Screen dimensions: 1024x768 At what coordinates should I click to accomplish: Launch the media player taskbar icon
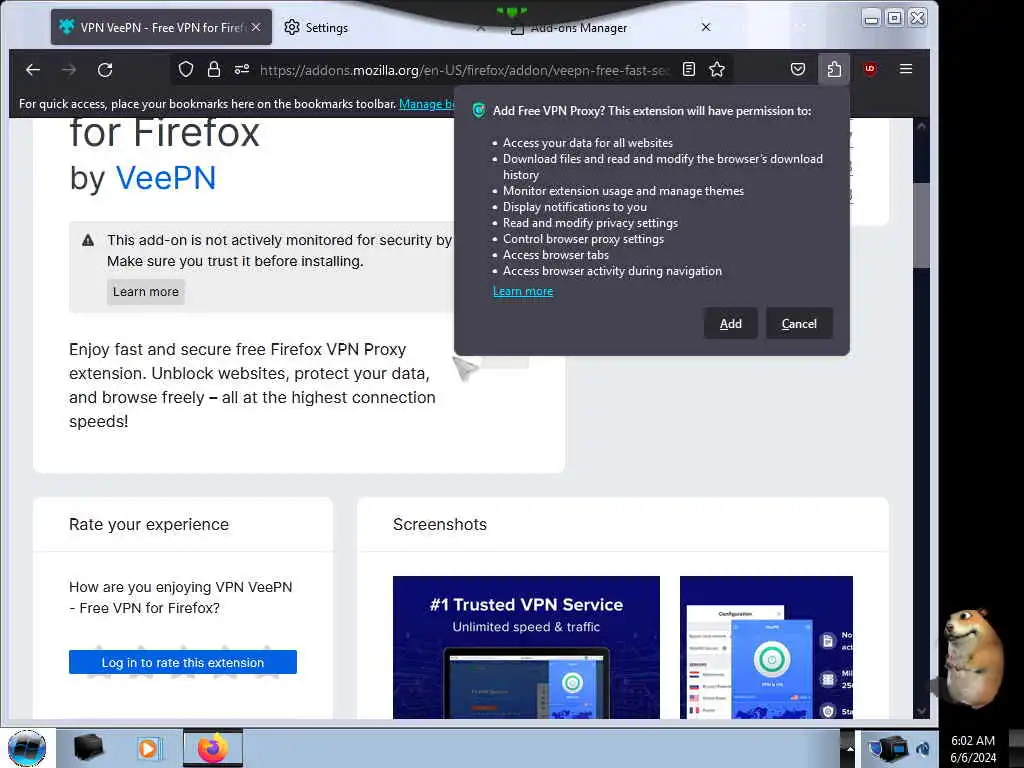pos(148,748)
